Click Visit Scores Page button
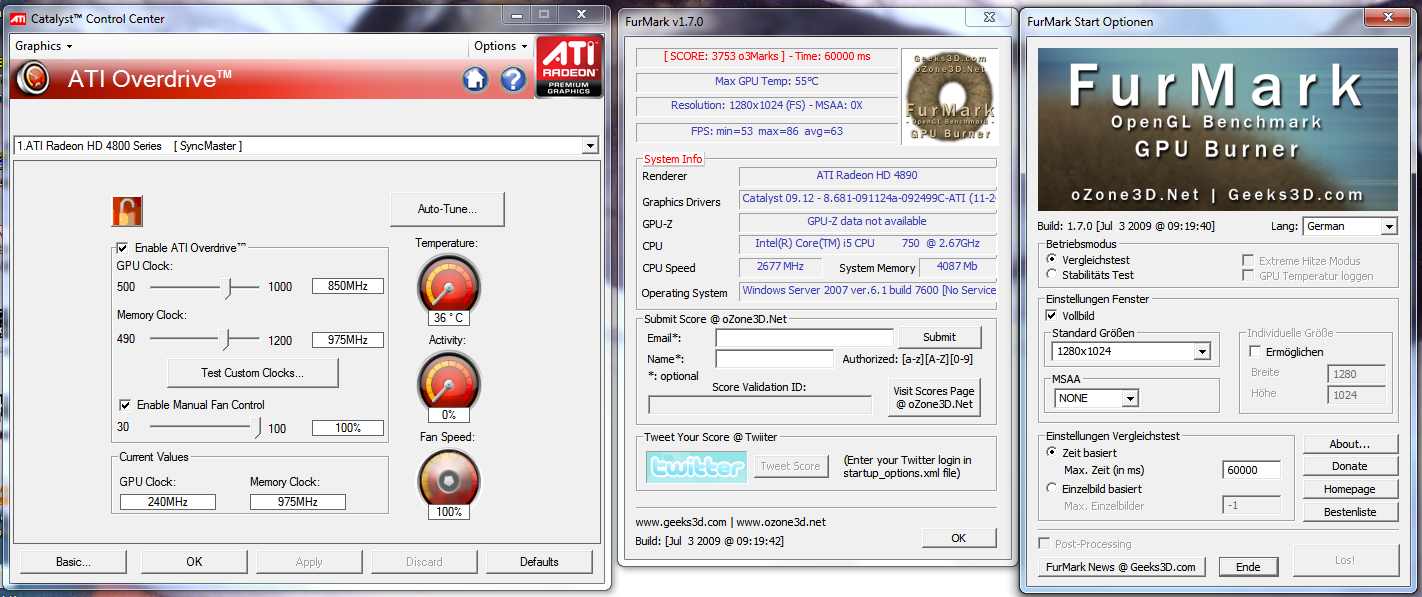This screenshot has width=1422, height=597. click(934, 397)
